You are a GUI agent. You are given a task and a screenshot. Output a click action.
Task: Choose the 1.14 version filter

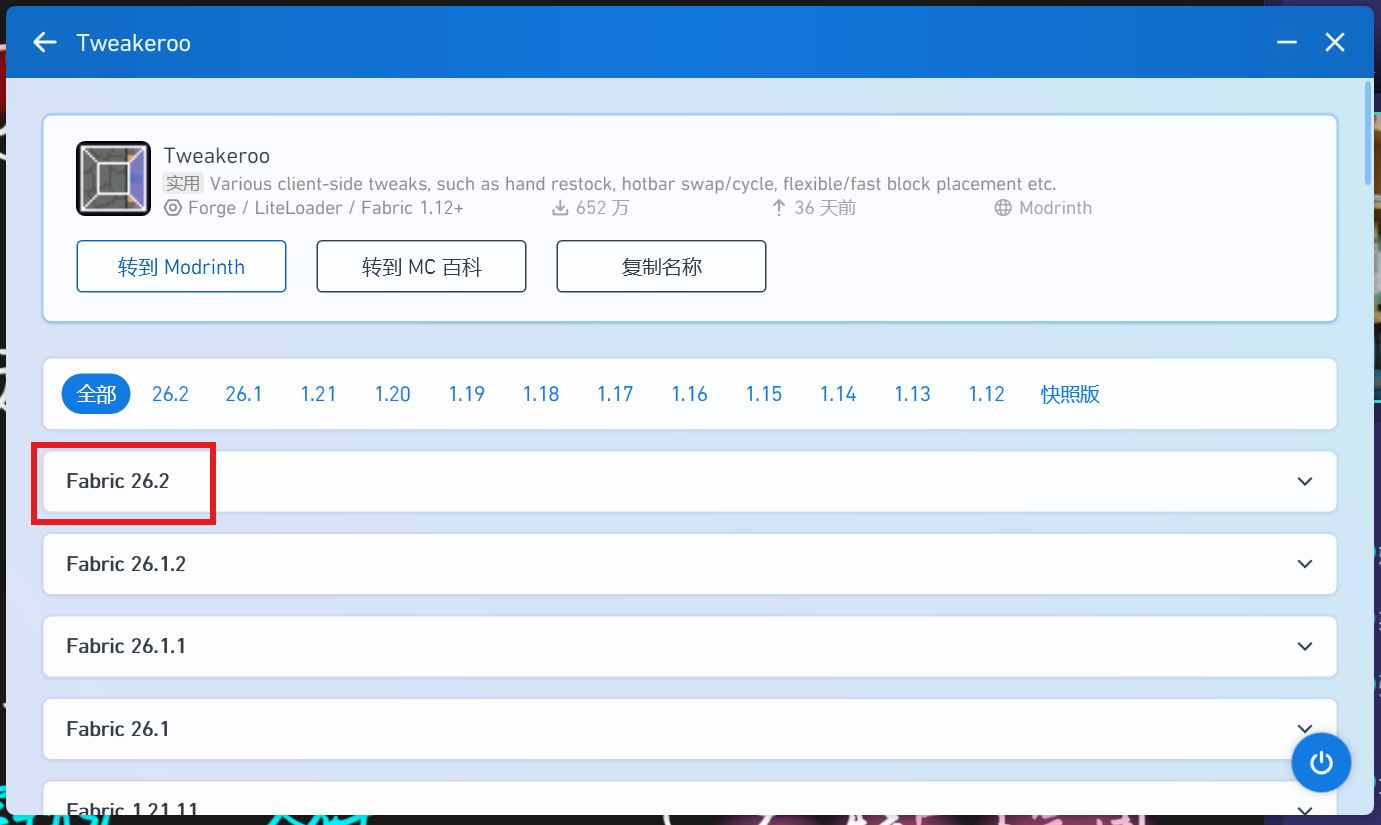tap(838, 394)
